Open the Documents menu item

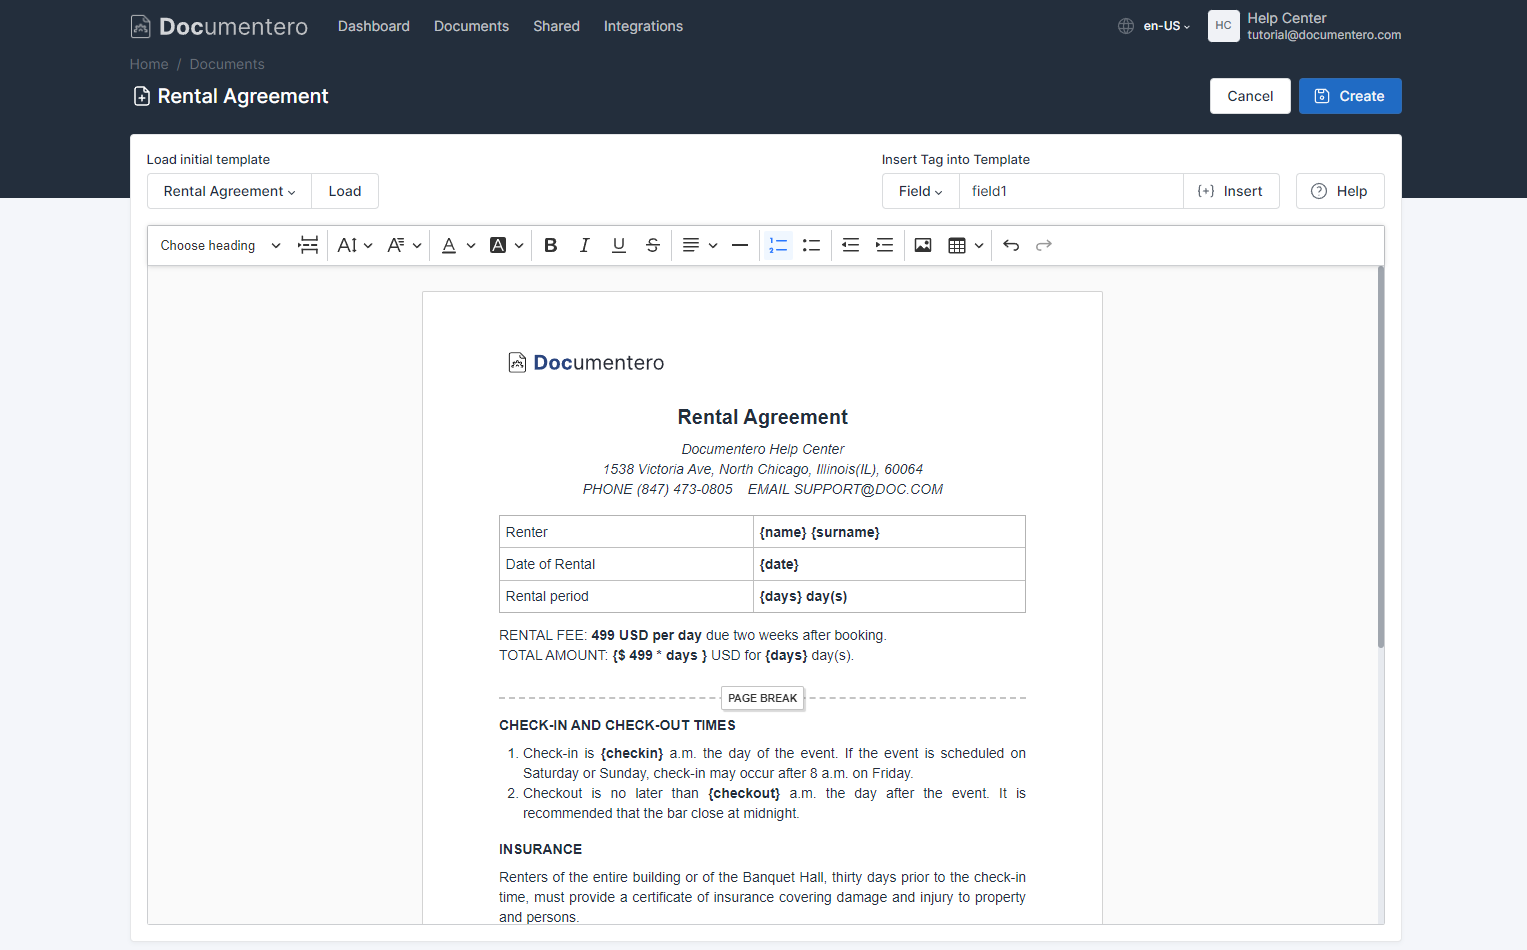471,26
